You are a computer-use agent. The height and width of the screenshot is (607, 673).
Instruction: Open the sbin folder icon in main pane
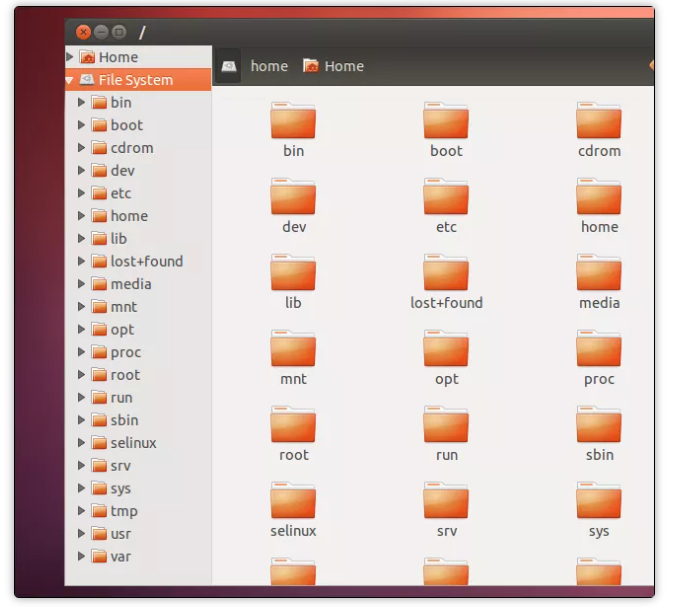point(599,425)
